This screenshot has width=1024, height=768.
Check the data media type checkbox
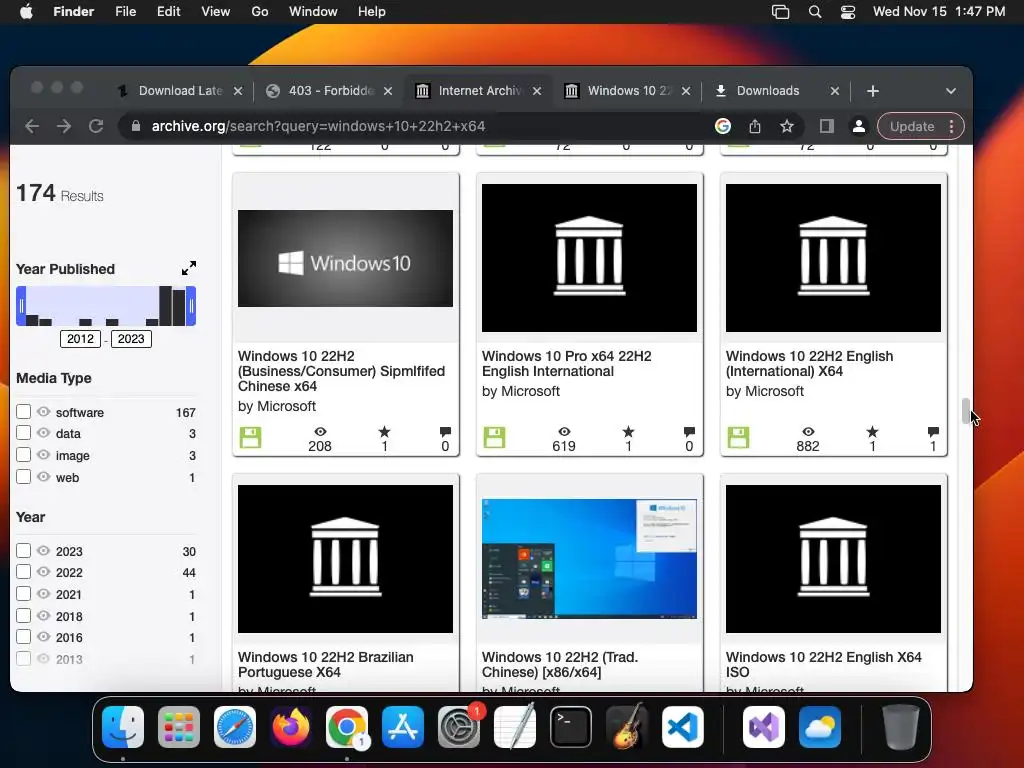click(x=24, y=432)
